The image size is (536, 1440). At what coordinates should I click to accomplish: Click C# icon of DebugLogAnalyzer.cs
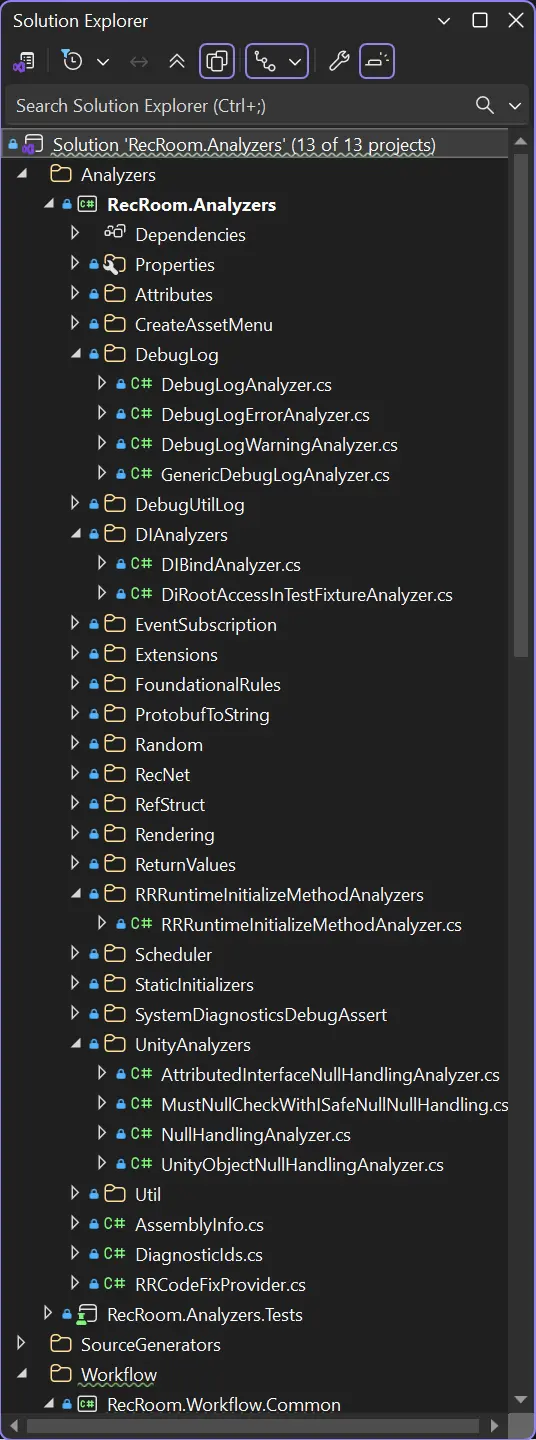pos(141,385)
